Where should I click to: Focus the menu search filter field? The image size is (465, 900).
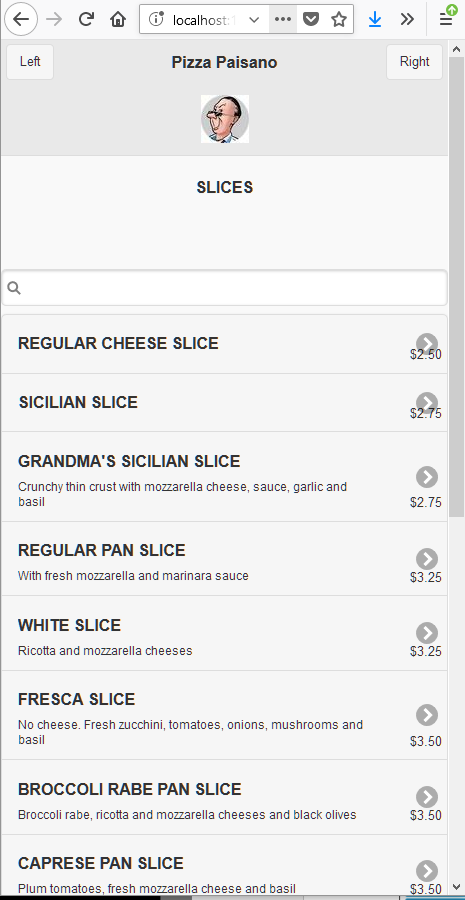click(224, 288)
